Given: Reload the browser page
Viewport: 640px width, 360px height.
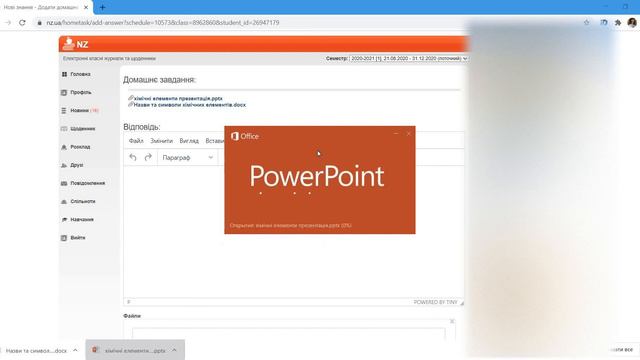Looking at the screenshot, I should pyautogui.click(x=22, y=23).
